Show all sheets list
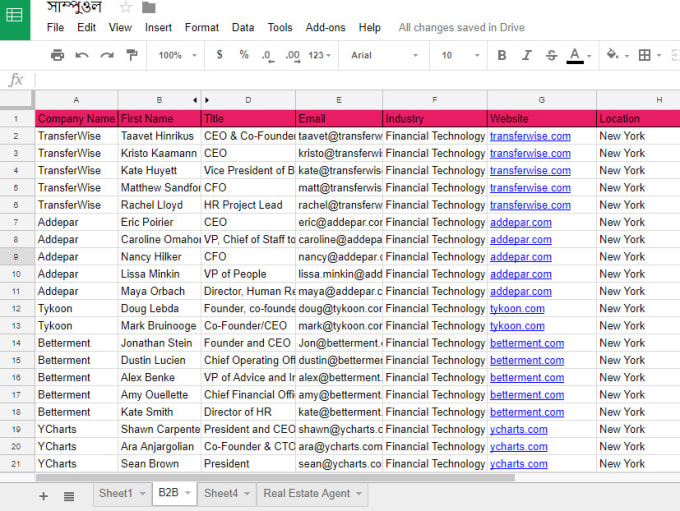 pos(69,496)
